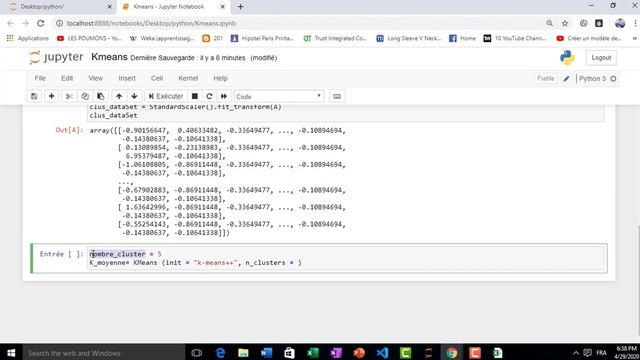Open the Facebook Home bookmark
The image size is (640, 360).
click(x=462, y=38)
